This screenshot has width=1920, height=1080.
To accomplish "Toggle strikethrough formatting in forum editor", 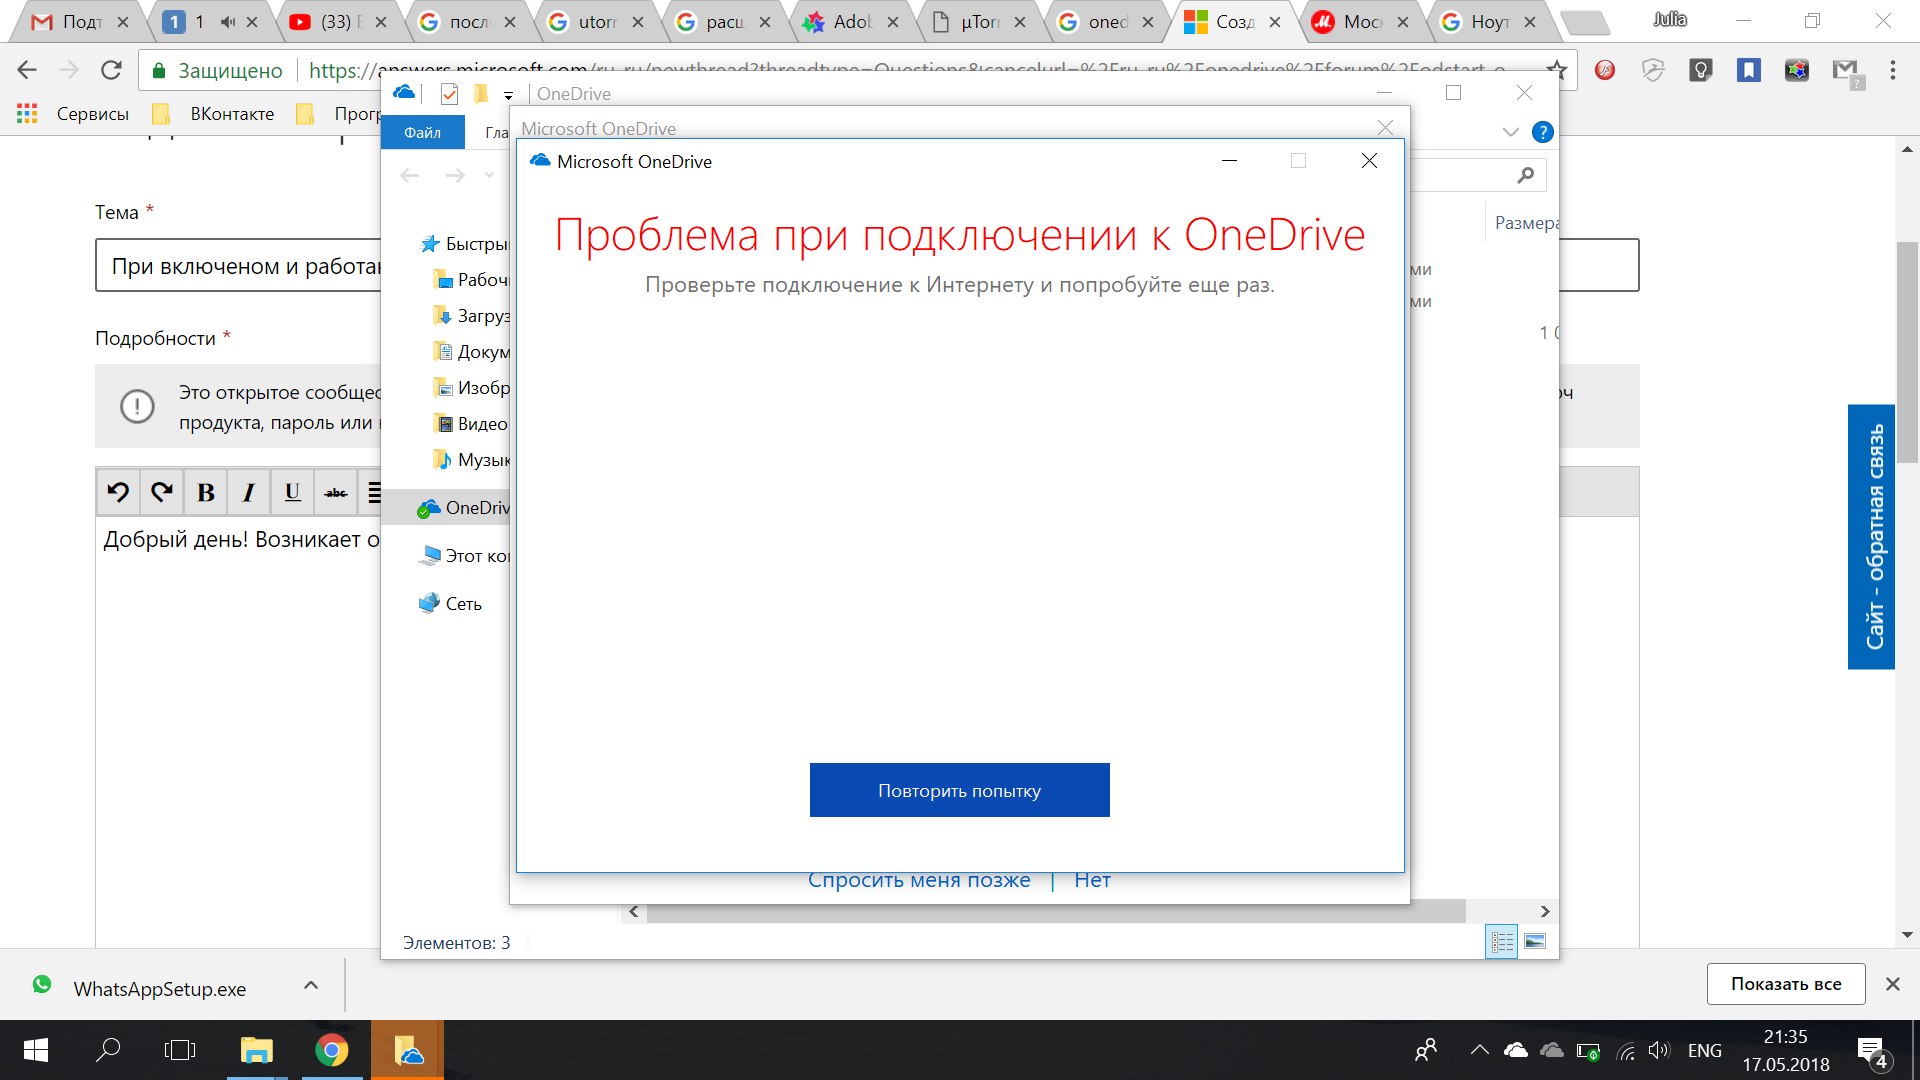I will (x=336, y=492).
